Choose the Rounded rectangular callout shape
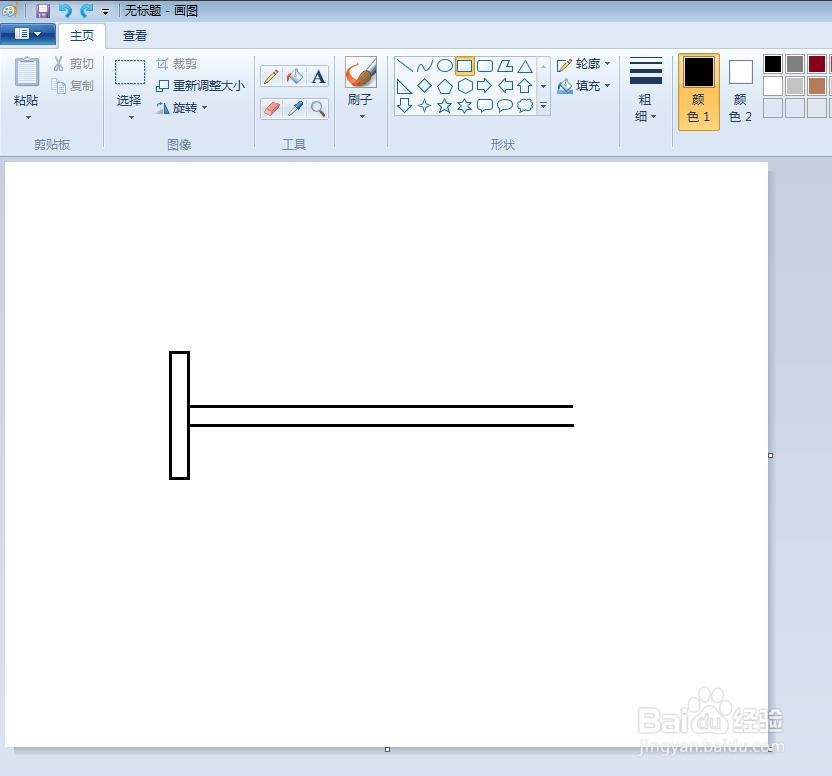Viewport: 832px width, 776px height. pos(484,106)
